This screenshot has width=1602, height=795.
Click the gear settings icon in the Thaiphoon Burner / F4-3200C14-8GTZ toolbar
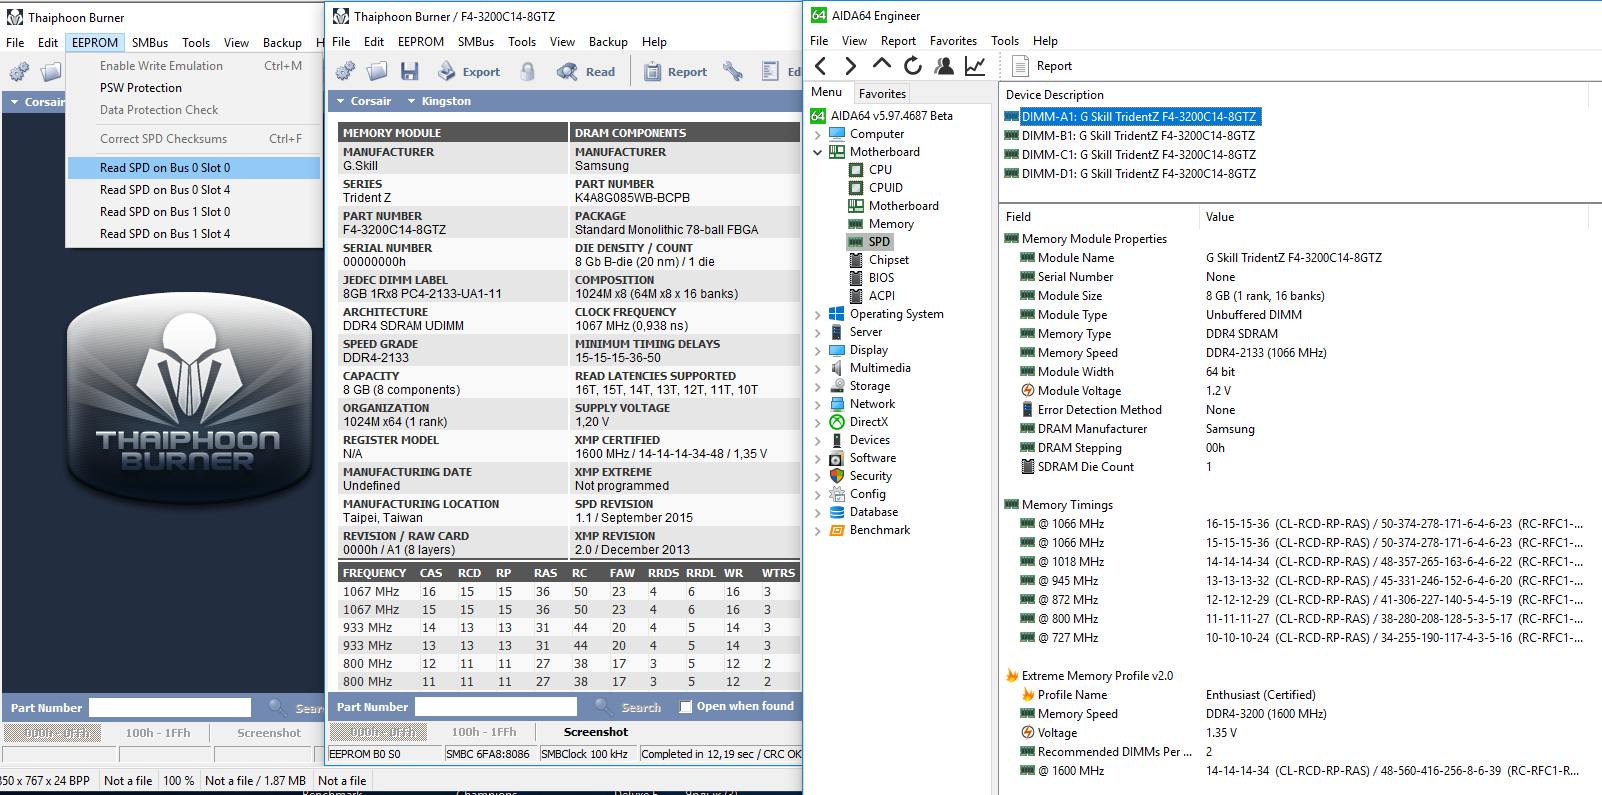pos(345,71)
